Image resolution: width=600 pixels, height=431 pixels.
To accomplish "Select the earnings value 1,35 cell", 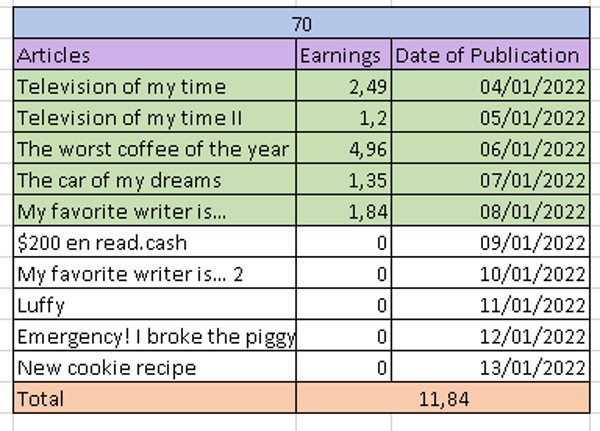I will click(x=344, y=180).
